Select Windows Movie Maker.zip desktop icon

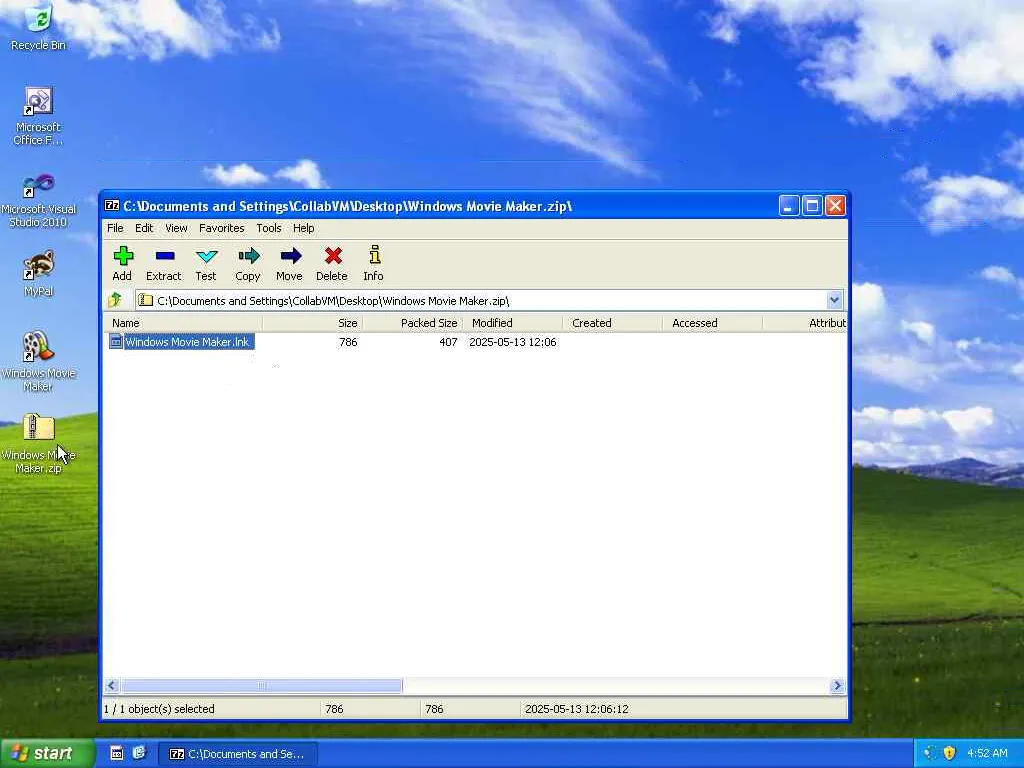38,444
